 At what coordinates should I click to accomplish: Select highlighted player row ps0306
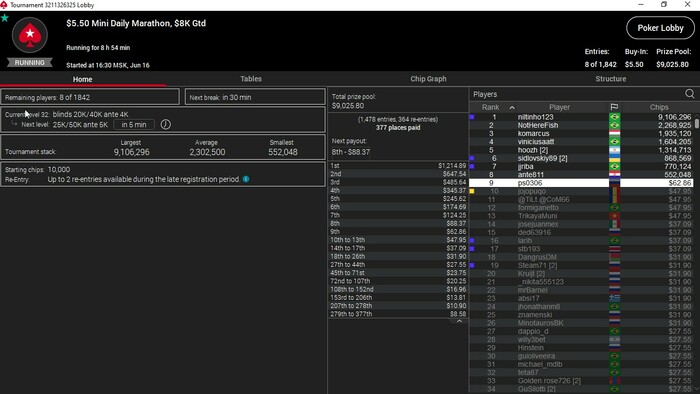click(x=581, y=183)
